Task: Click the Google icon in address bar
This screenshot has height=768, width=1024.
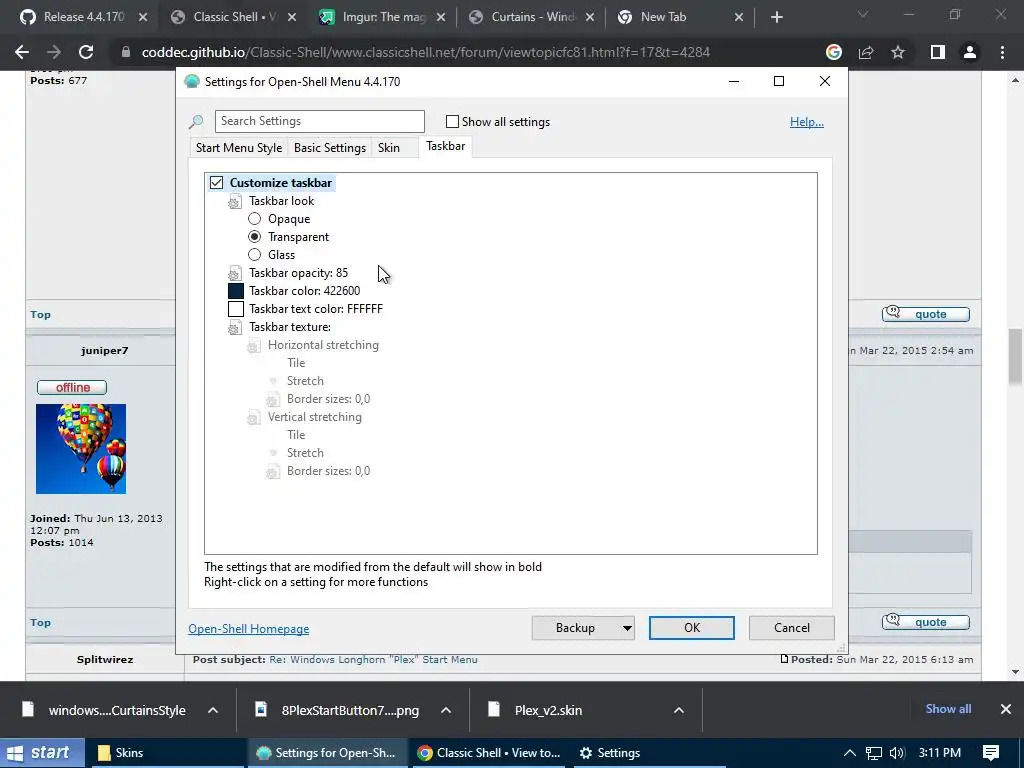Action: [x=834, y=52]
